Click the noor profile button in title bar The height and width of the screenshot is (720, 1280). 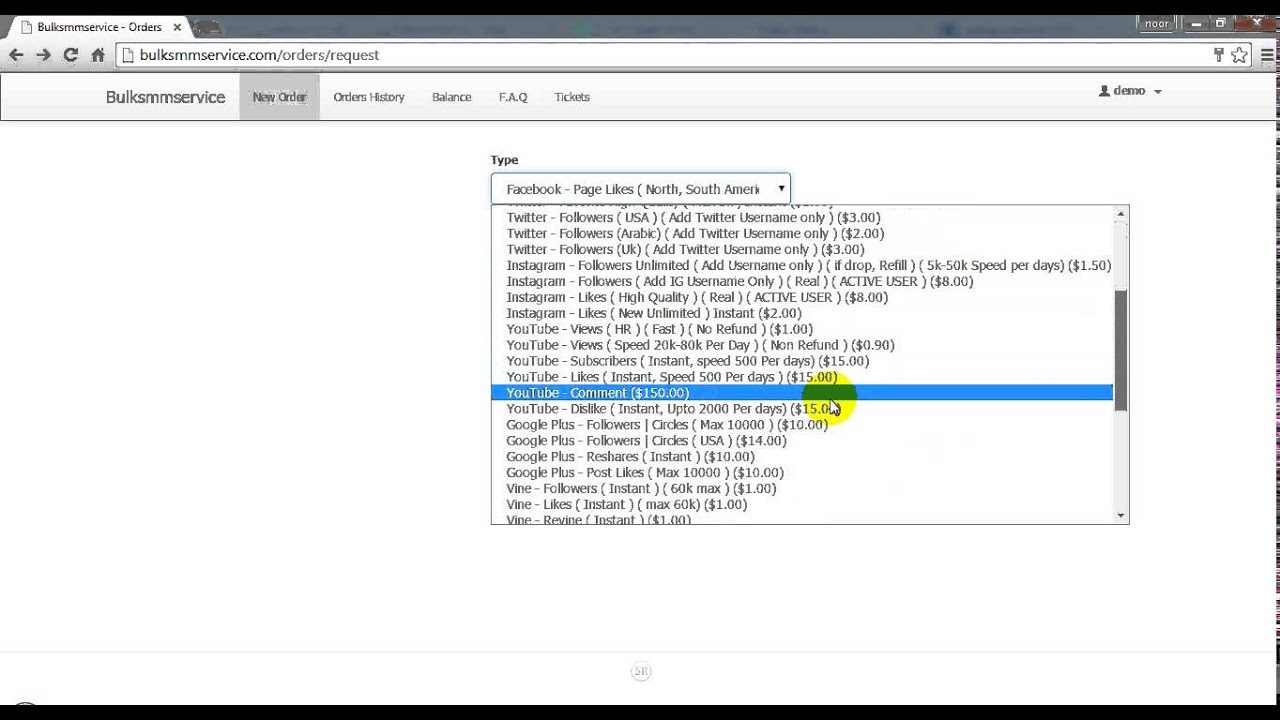(x=1157, y=24)
